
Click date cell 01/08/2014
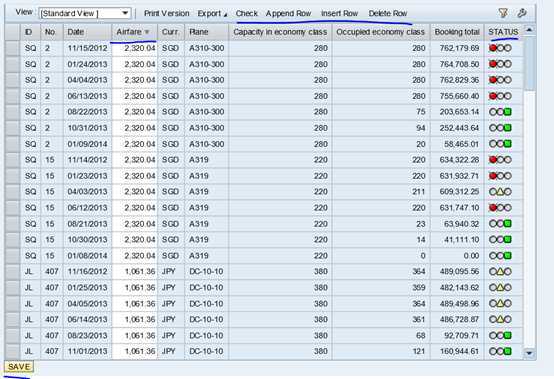tap(87, 256)
